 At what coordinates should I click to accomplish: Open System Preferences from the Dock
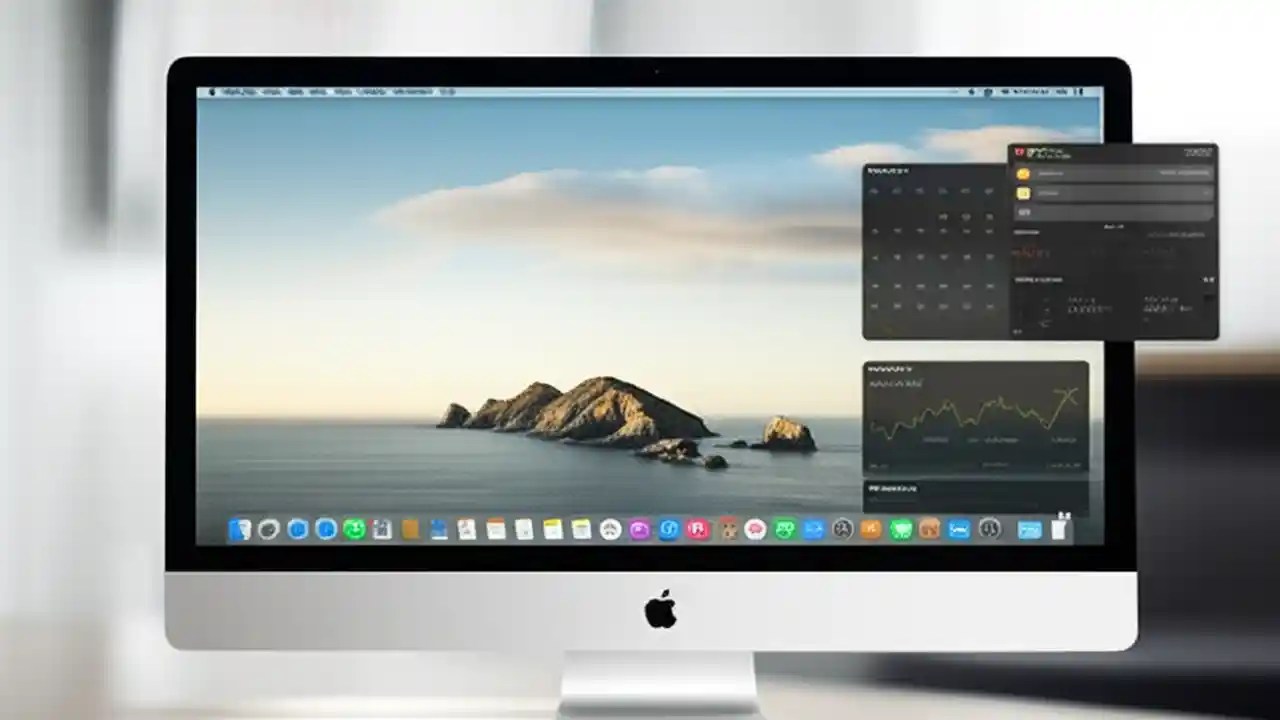point(991,529)
